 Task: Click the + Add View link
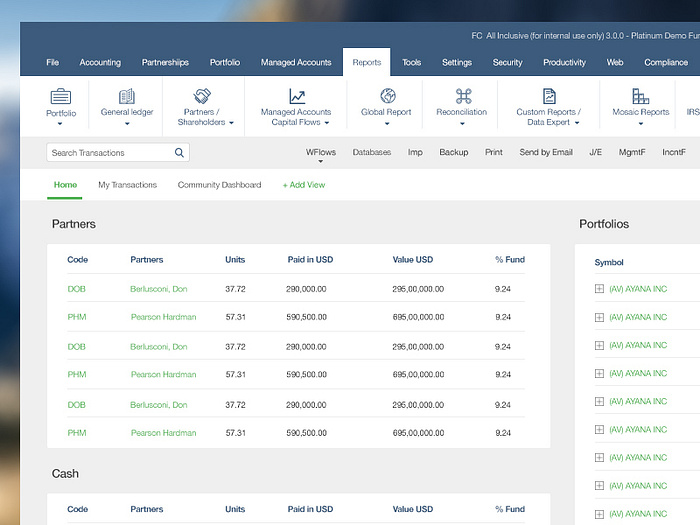point(304,185)
